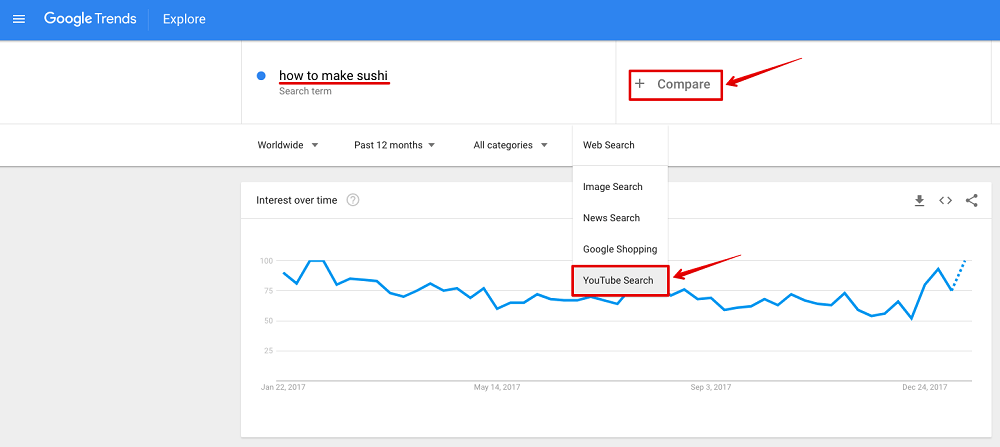Image resolution: width=1000 pixels, height=447 pixels.
Task: Choose News Search from the list
Action: pyautogui.click(x=611, y=218)
